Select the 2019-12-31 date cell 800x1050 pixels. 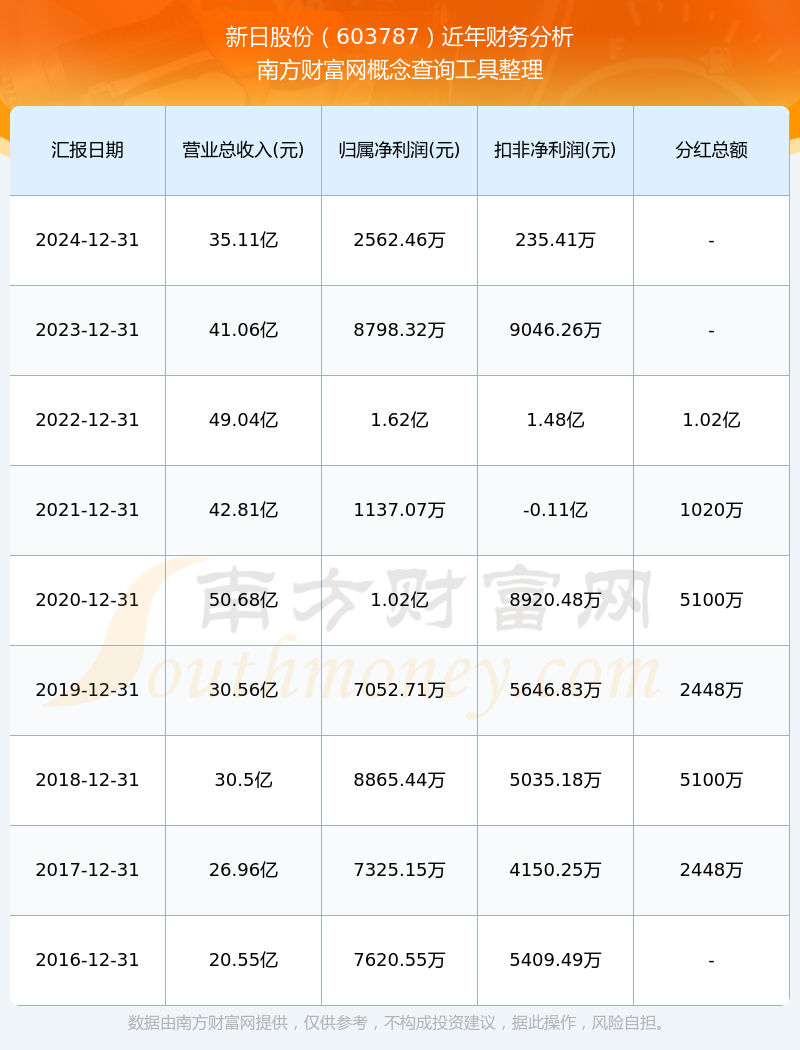88,690
